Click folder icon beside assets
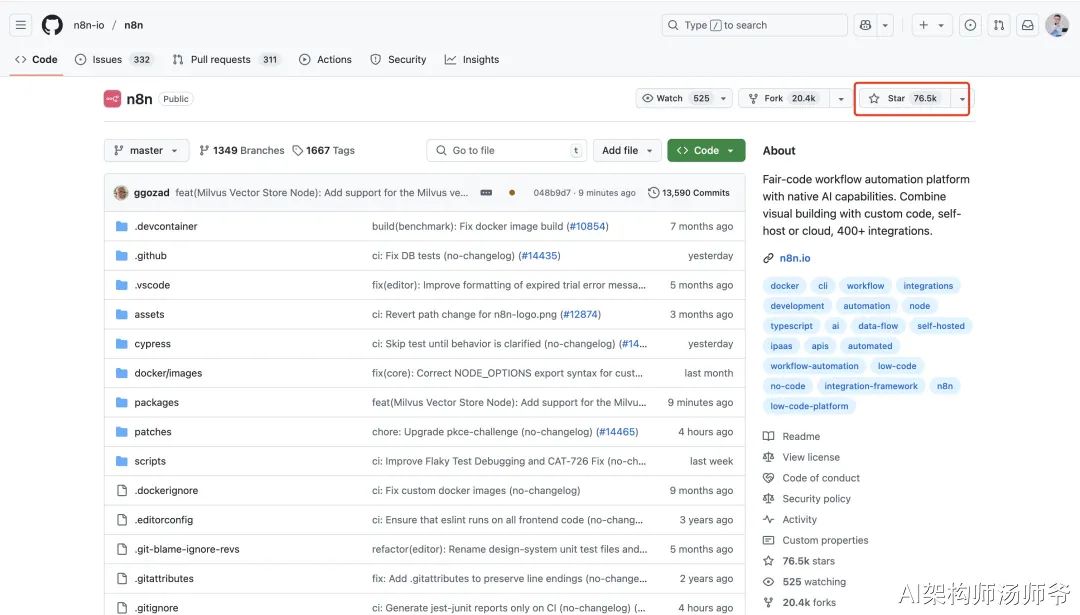This screenshot has height=615, width=1080. (122, 314)
